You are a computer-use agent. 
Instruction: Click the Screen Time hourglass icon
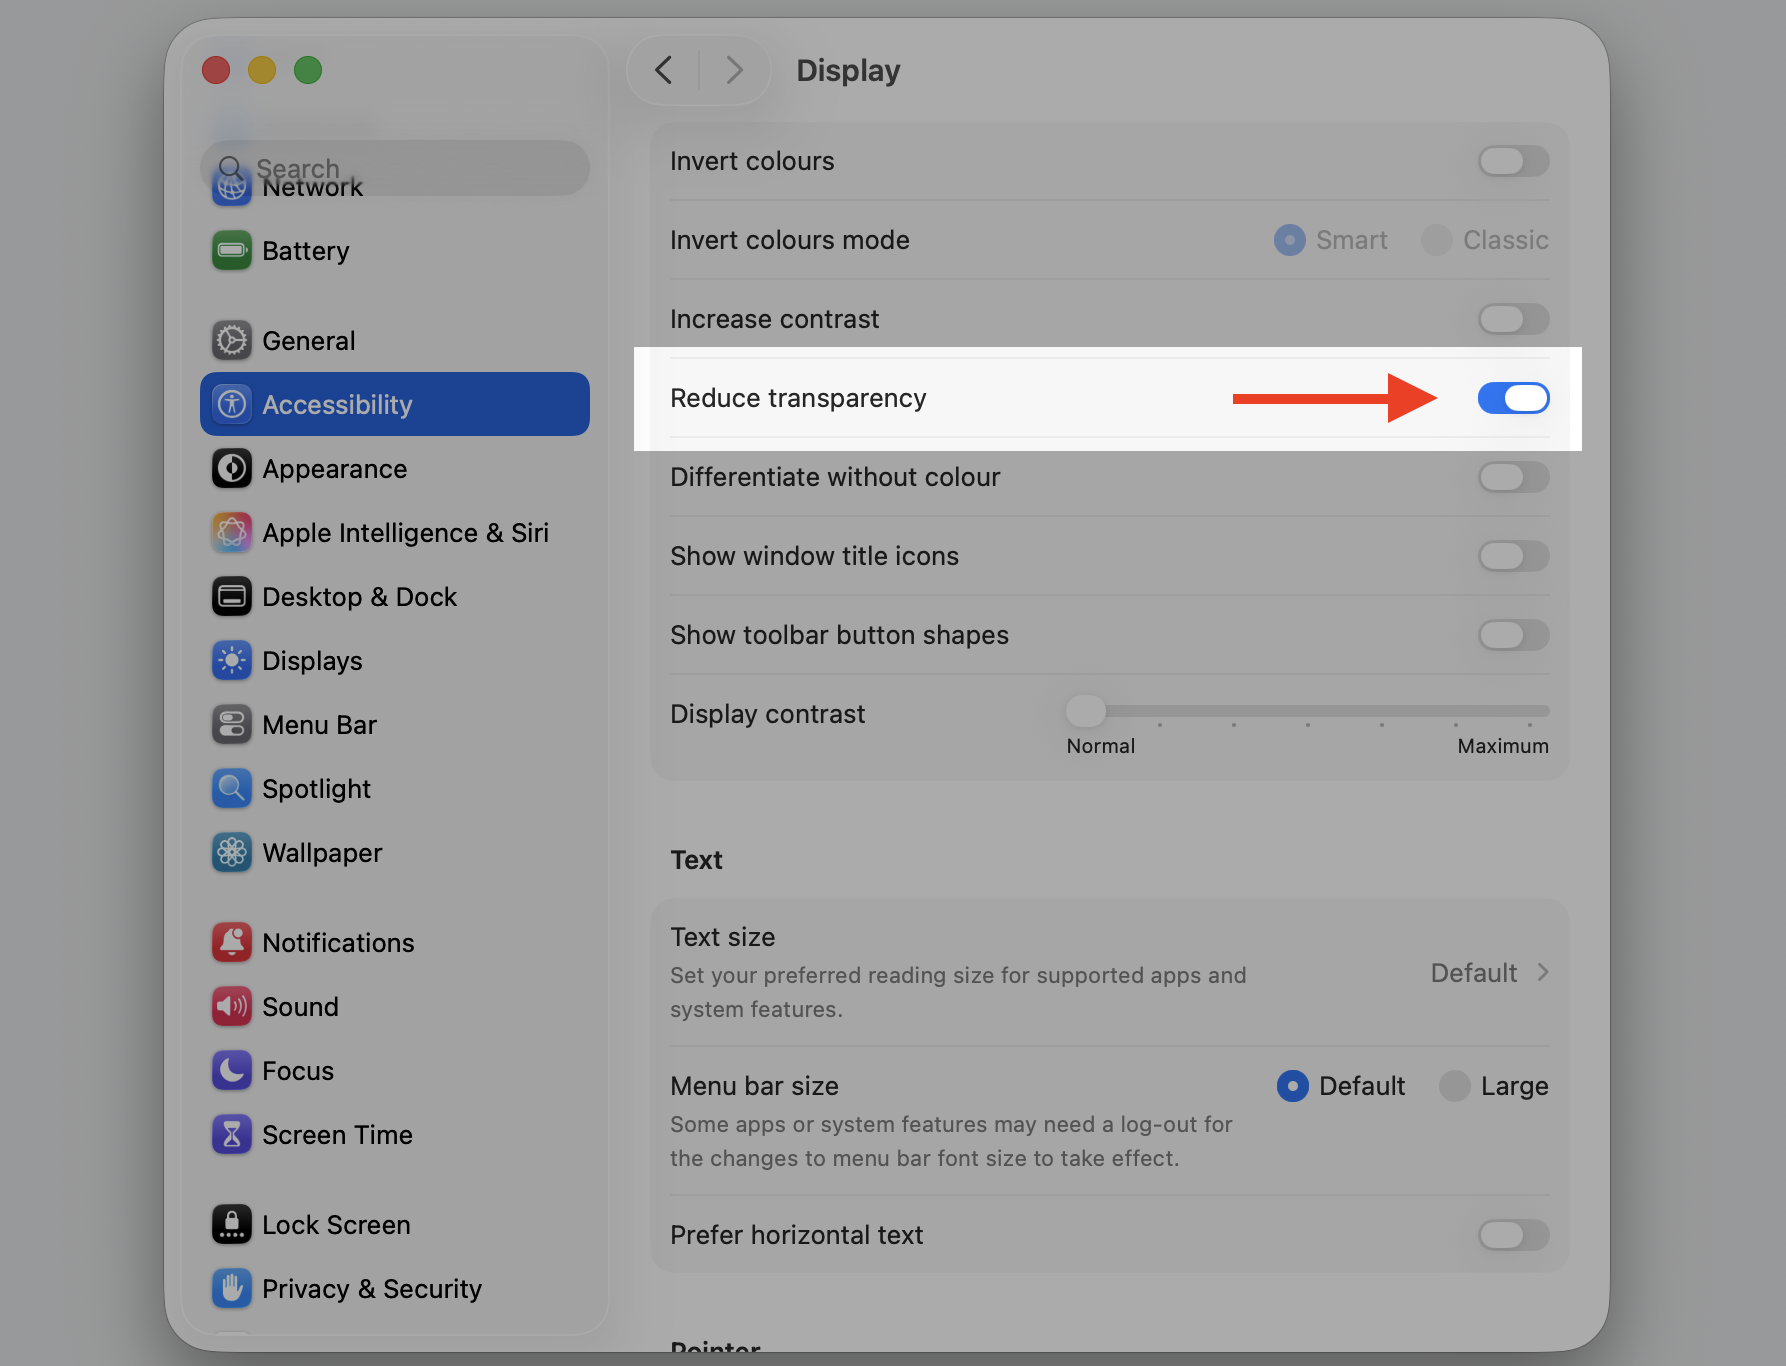(232, 1134)
